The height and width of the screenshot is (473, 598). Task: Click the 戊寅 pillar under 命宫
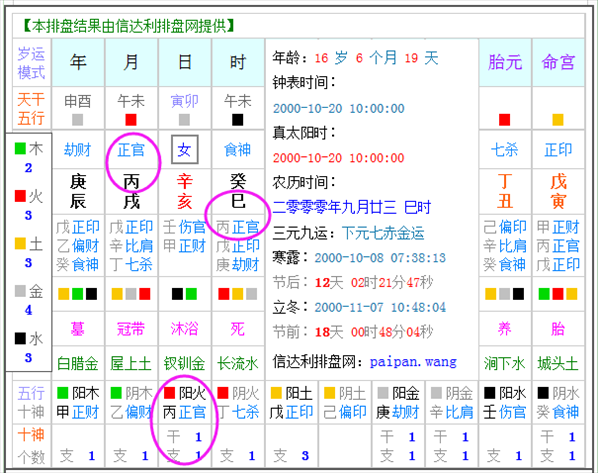point(558,191)
